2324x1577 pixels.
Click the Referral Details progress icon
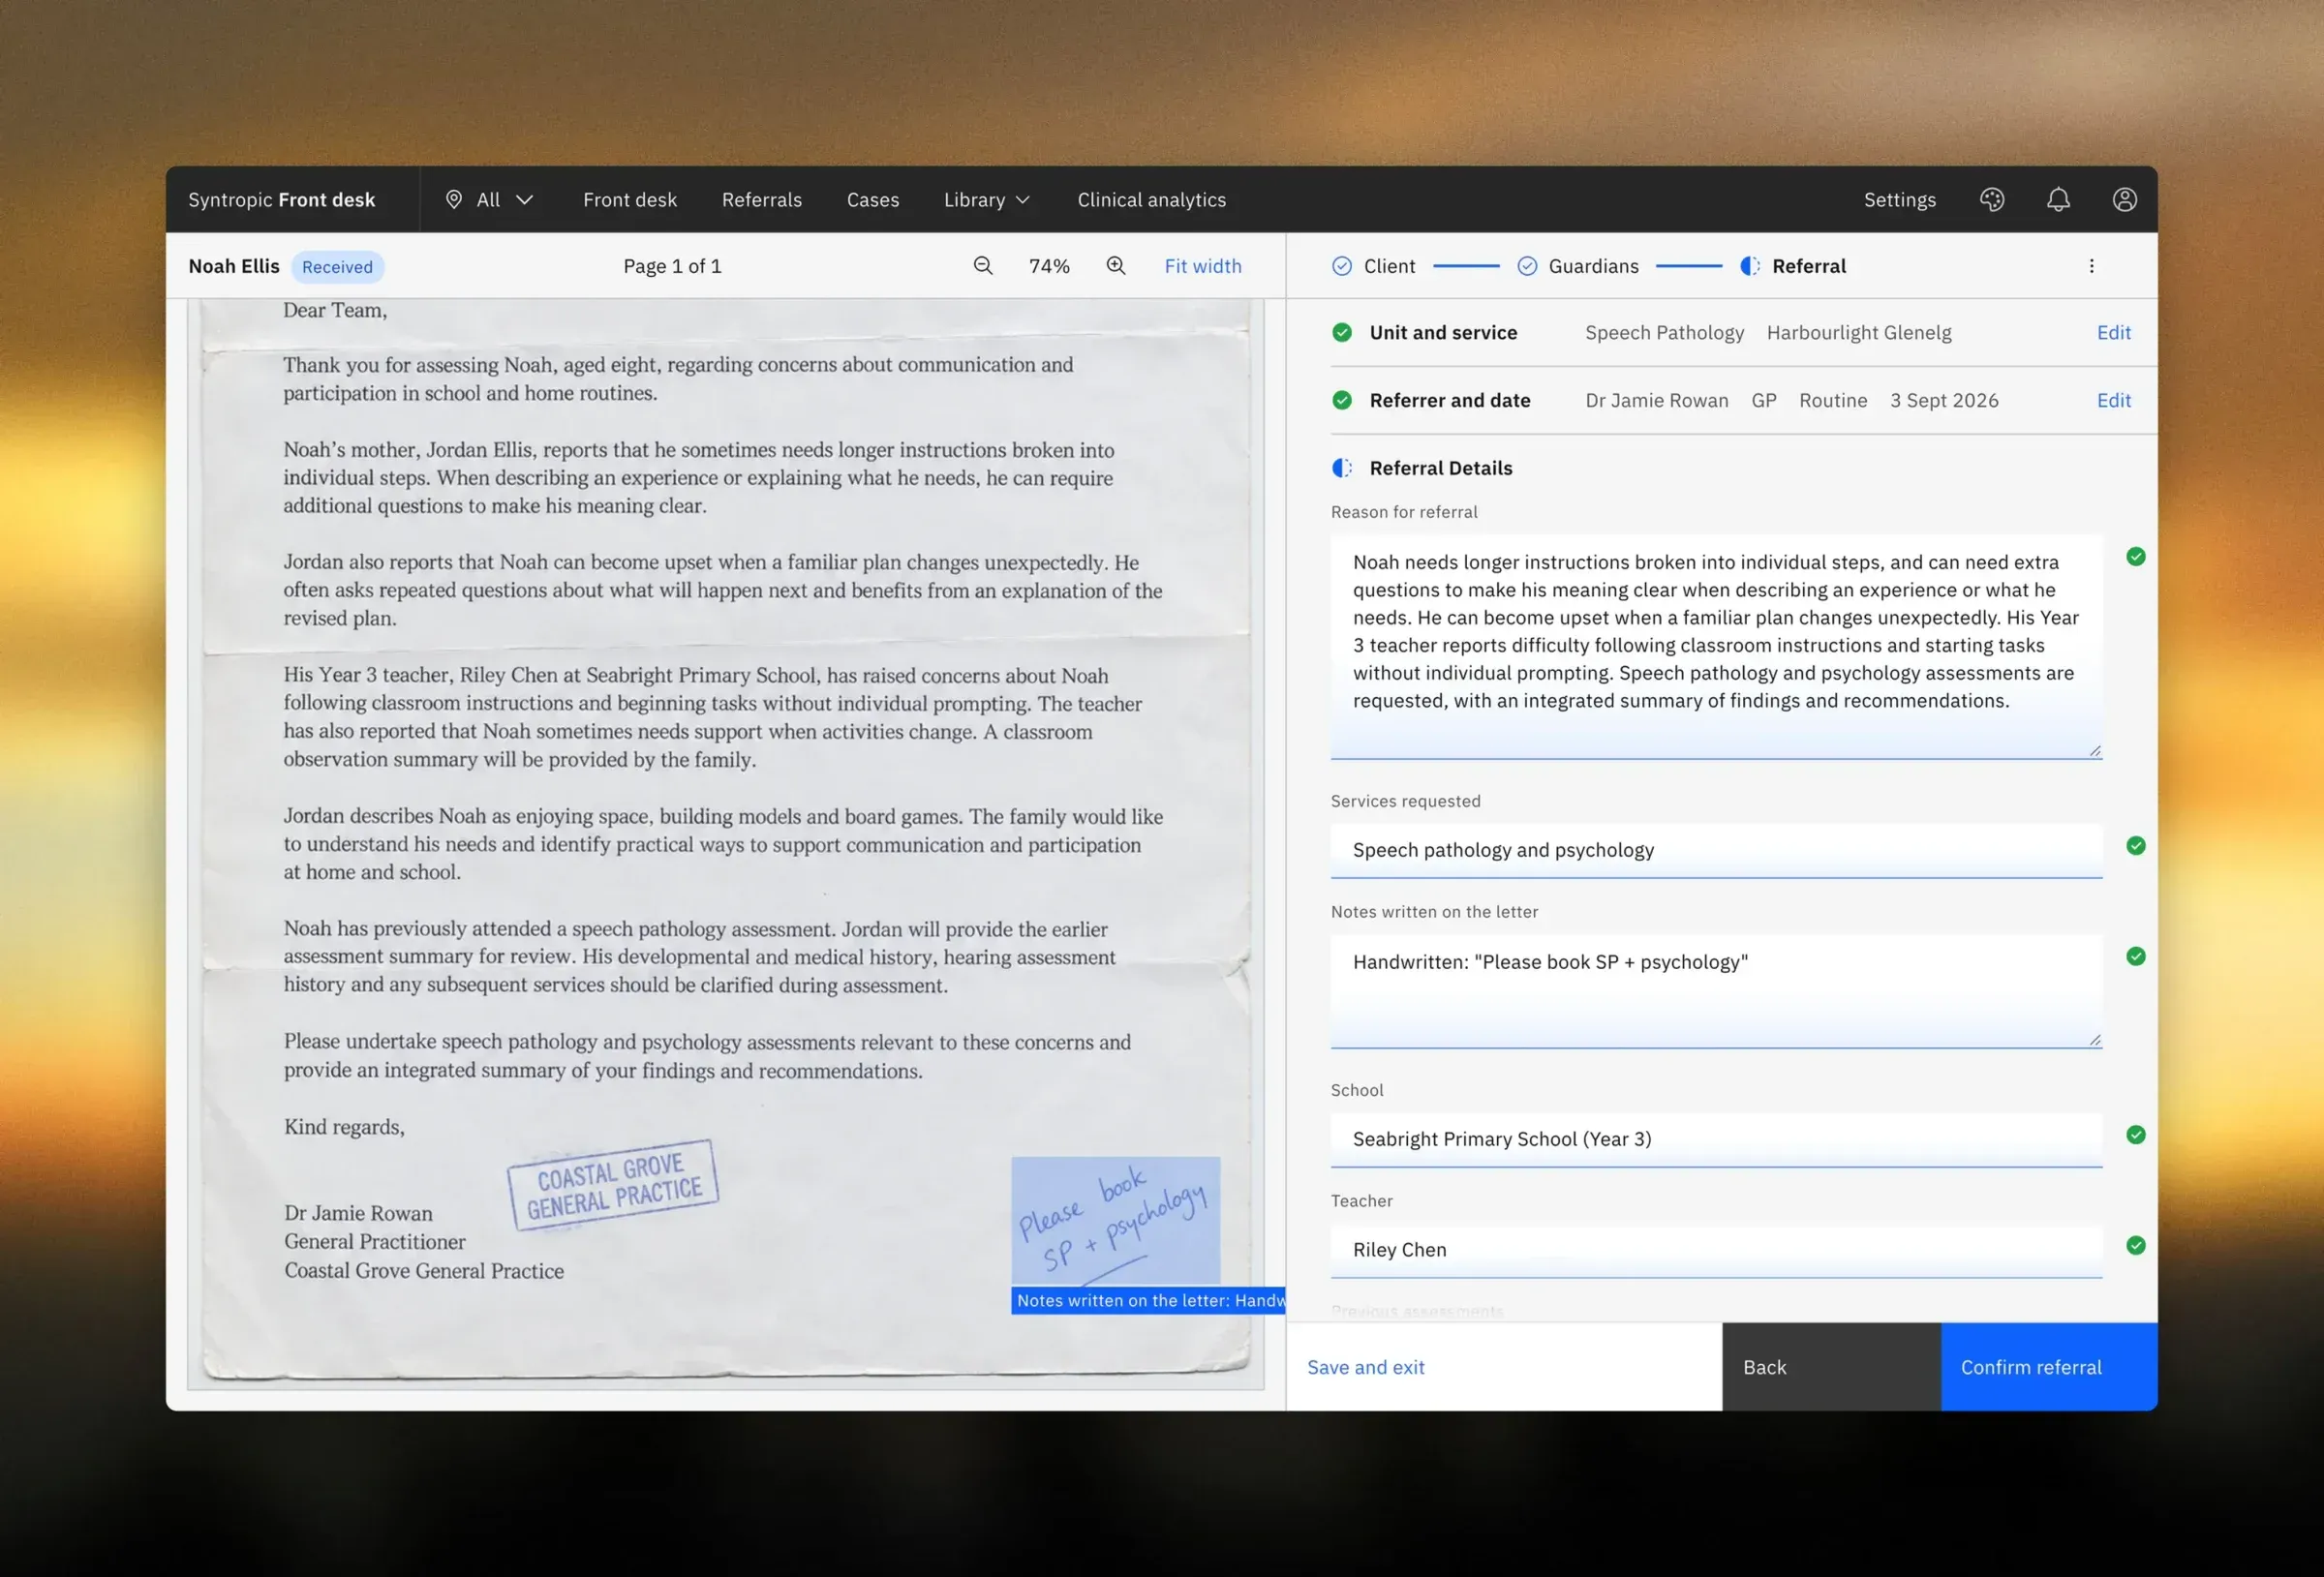(1342, 468)
